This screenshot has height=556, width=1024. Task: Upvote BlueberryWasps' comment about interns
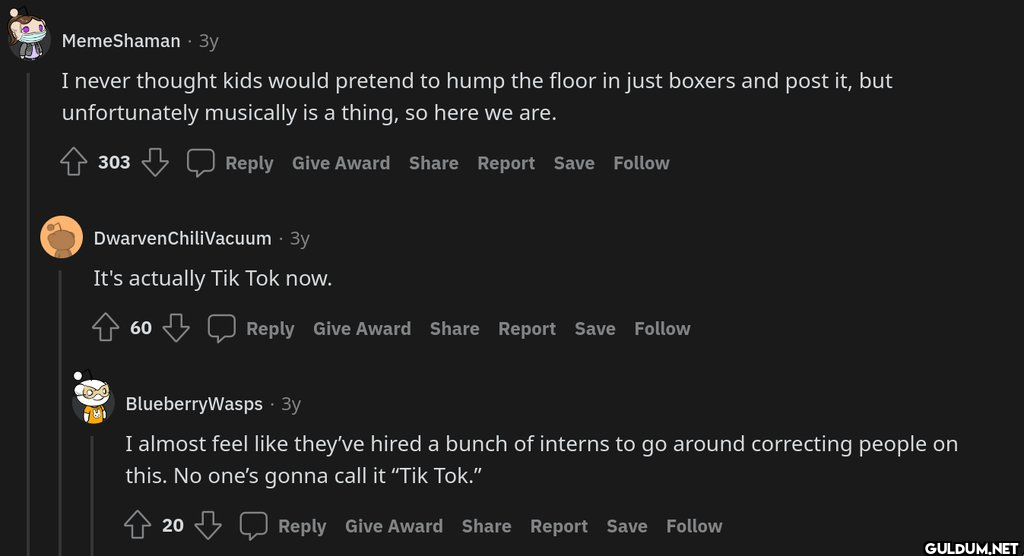(x=137, y=525)
